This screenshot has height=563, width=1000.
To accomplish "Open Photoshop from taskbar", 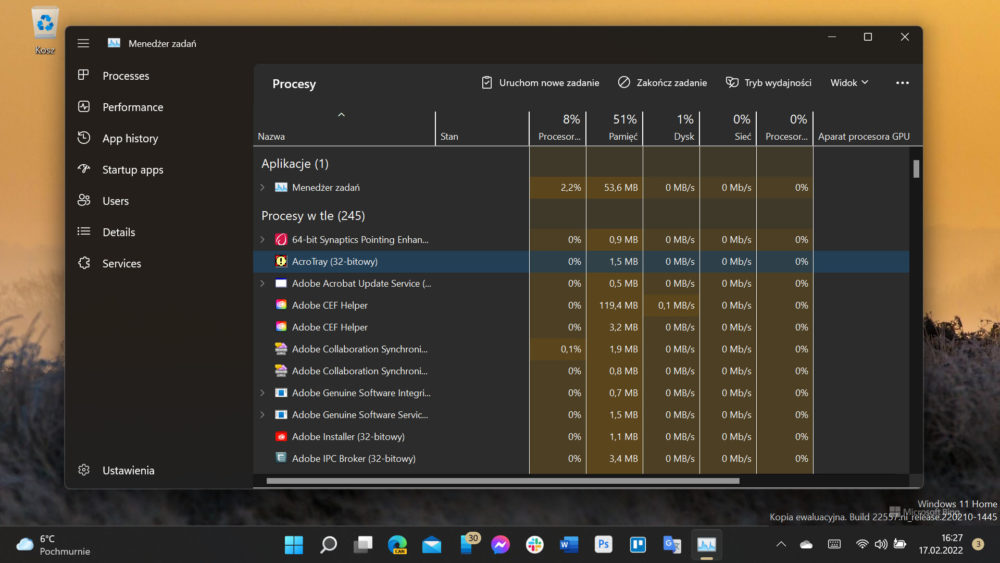I will click(x=603, y=545).
